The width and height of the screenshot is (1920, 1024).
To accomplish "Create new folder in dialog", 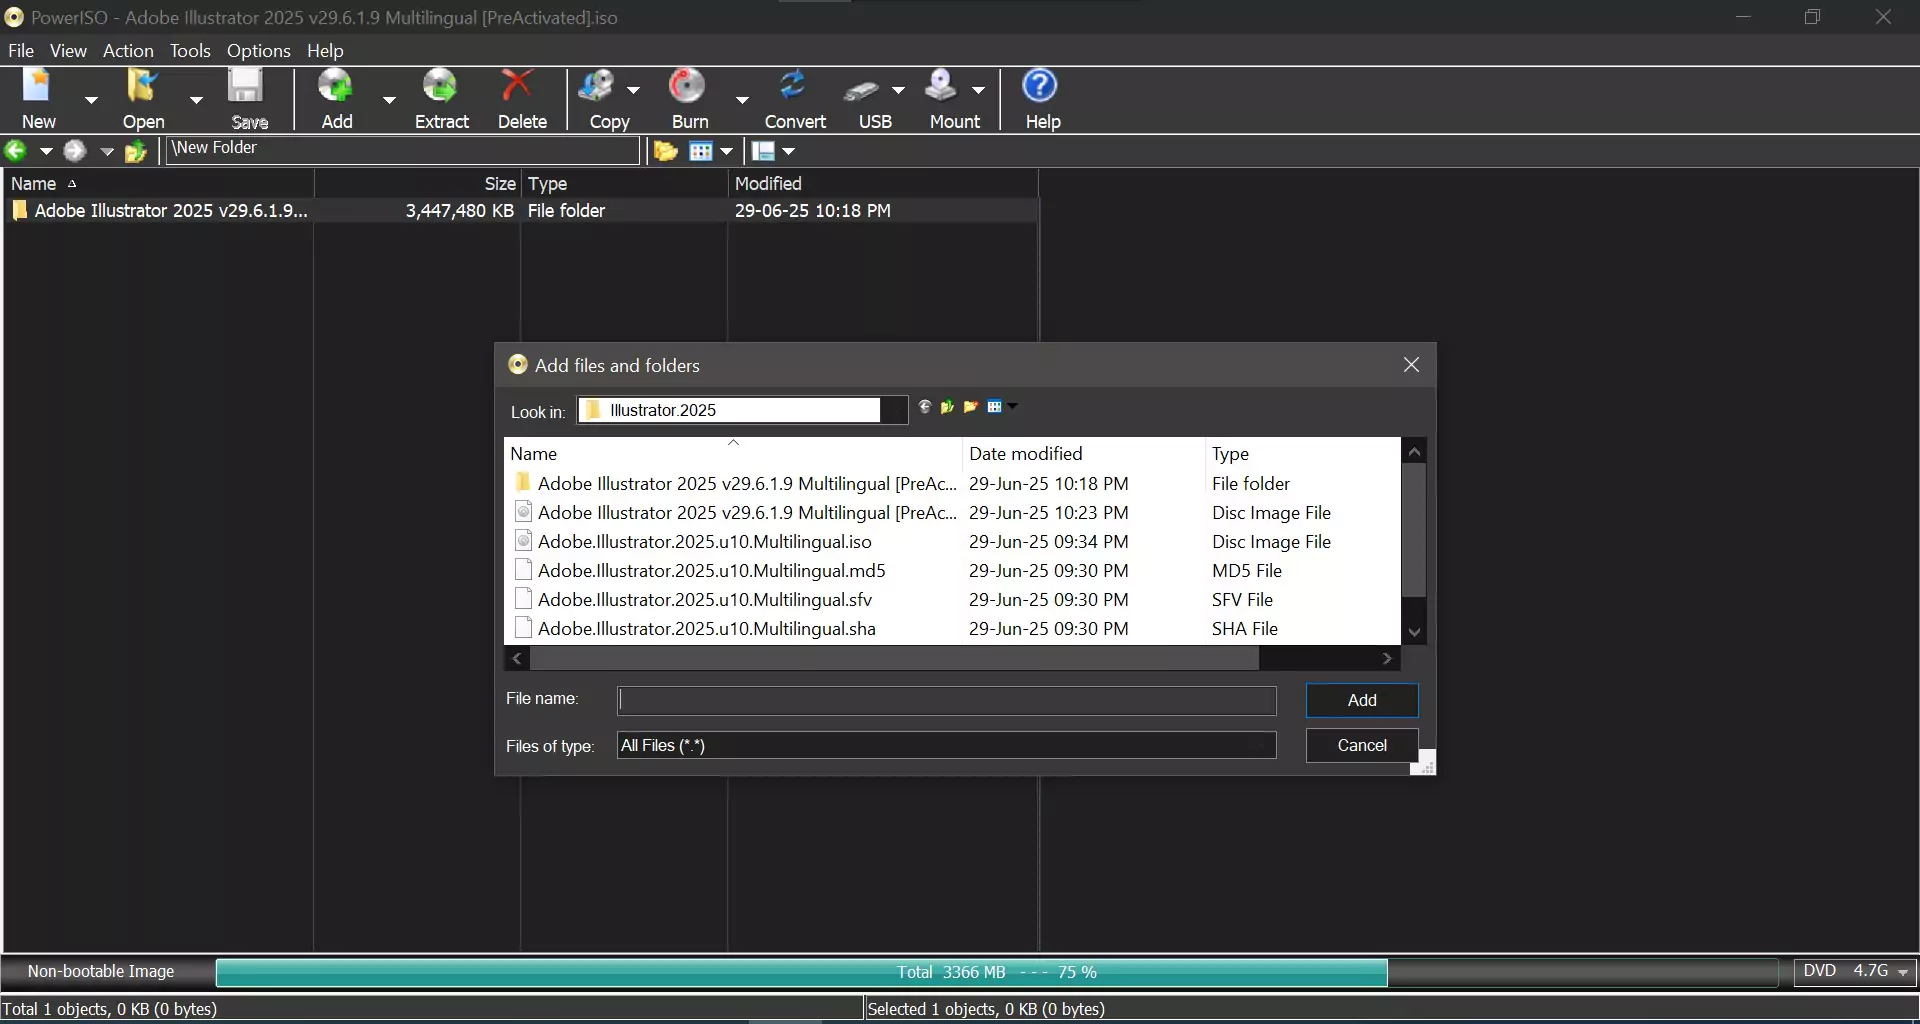I will coord(970,407).
